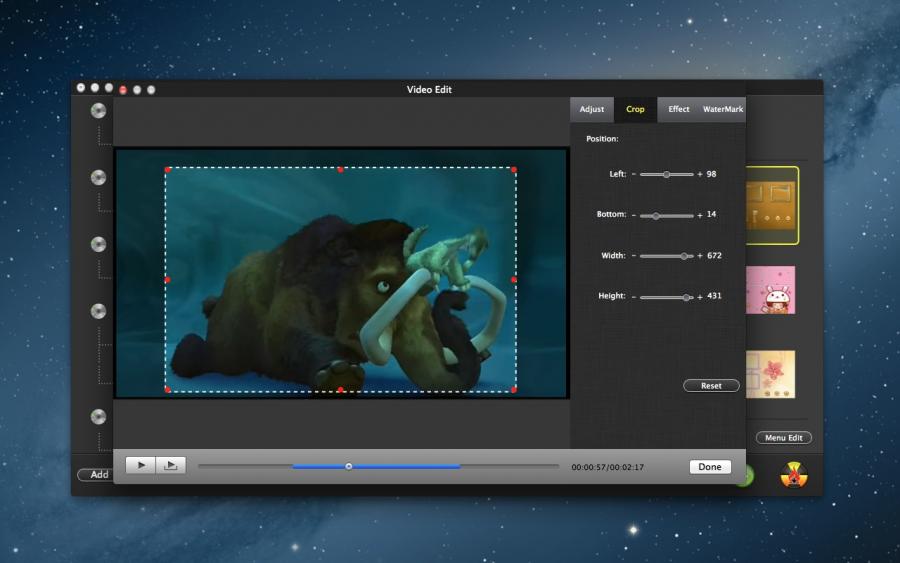Select the pink bunny menu template thumbnail
The height and width of the screenshot is (563, 900).
770,290
